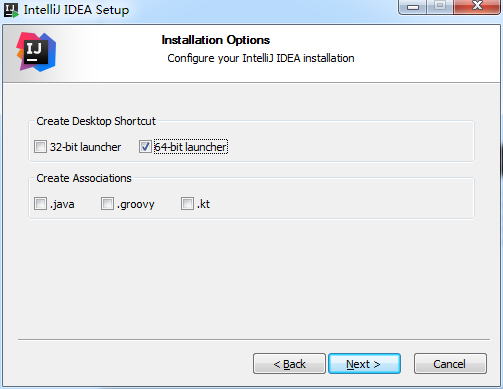Tick the .kt association checkbox
The width and height of the screenshot is (503, 389).
pos(187,204)
